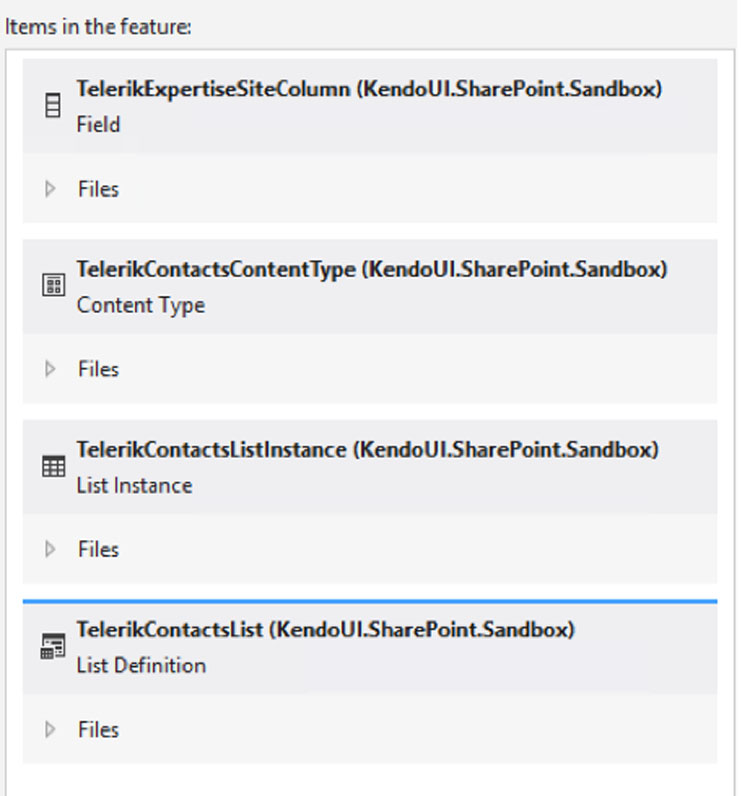The image size is (750, 796).
Task: Click the Field icon beside TelerikExpertiseSiteColumn
Action: [53, 106]
